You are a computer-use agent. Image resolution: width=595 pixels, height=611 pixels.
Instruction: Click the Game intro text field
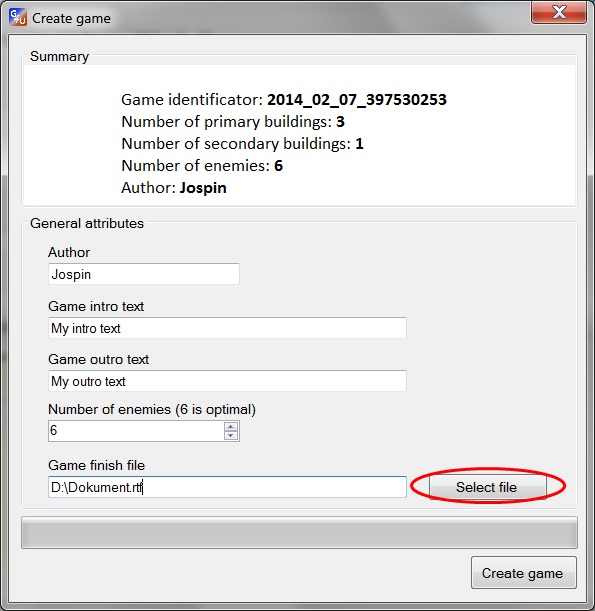[x=227, y=328]
